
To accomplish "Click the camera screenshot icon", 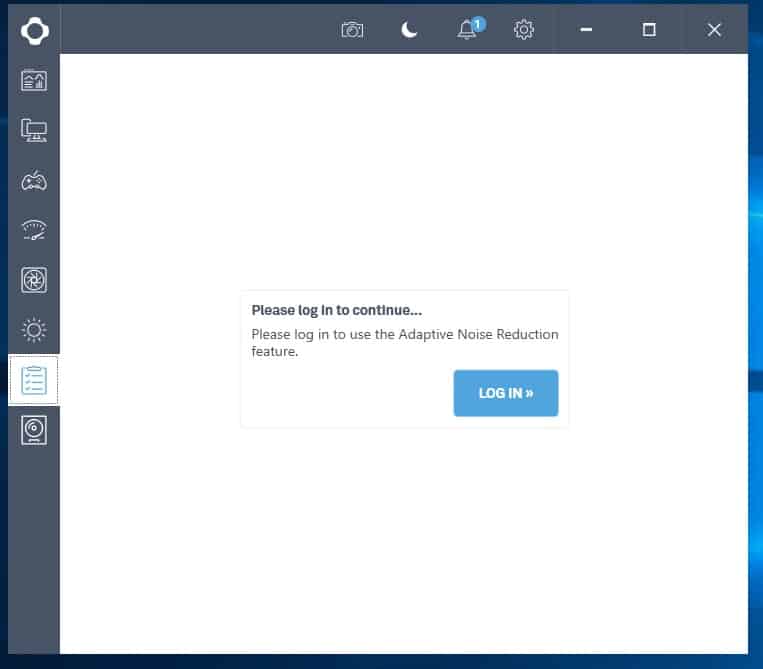I will pyautogui.click(x=352, y=30).
